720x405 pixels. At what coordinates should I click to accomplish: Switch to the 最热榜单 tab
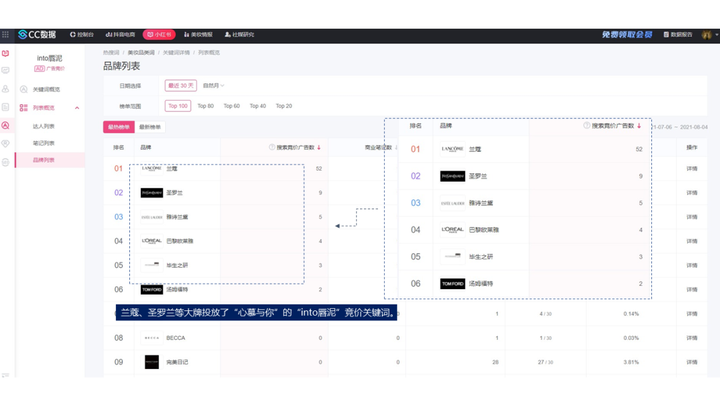pyautogui.click(x=118, y=127)
